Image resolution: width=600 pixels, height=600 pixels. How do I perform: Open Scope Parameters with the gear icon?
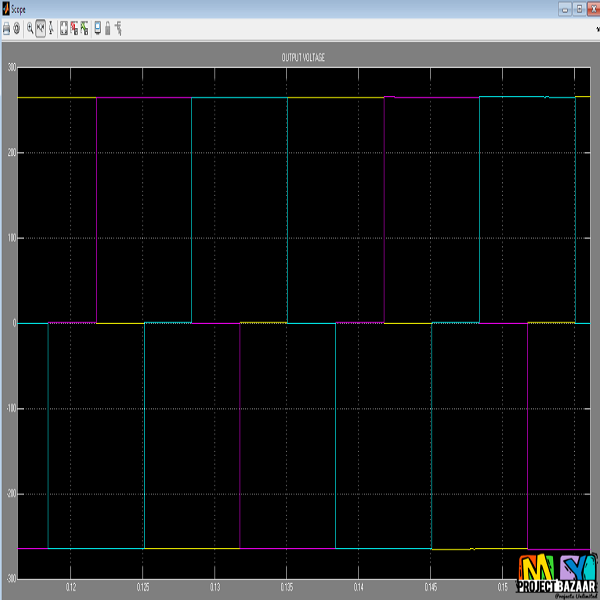click(x=16, y=29)
